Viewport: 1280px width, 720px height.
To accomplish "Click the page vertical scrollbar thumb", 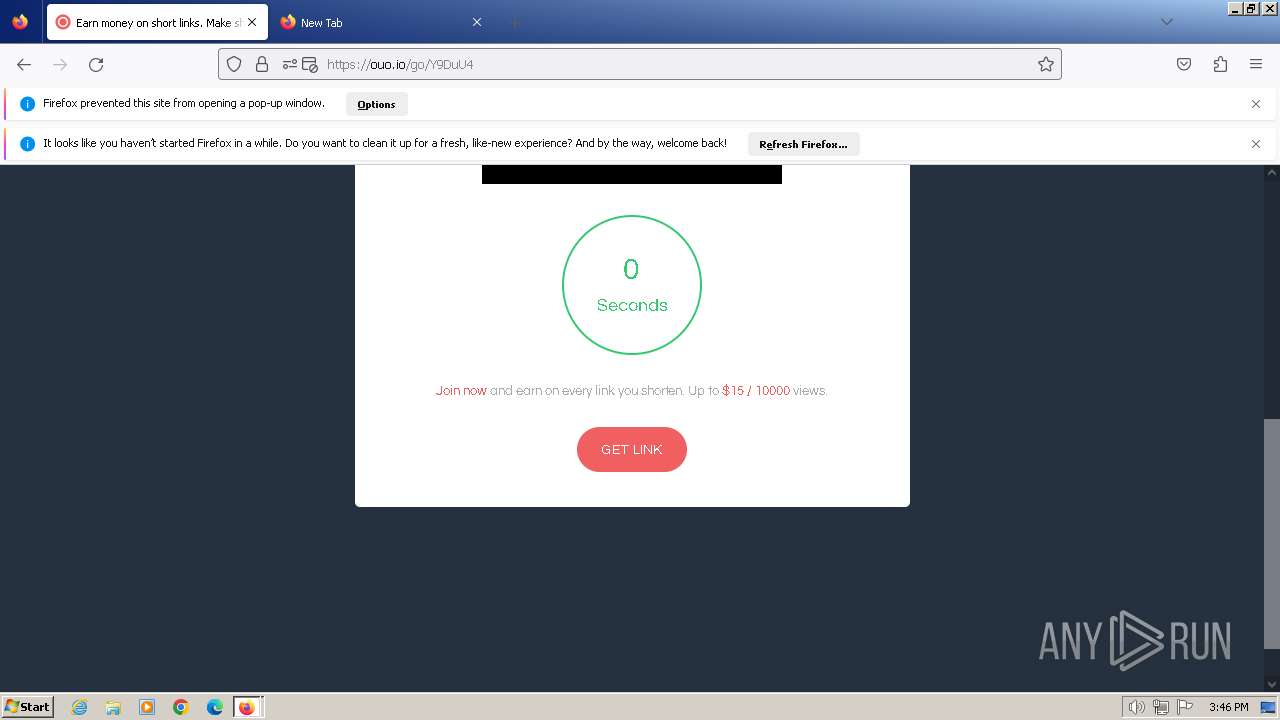I will pos(1271,534).
